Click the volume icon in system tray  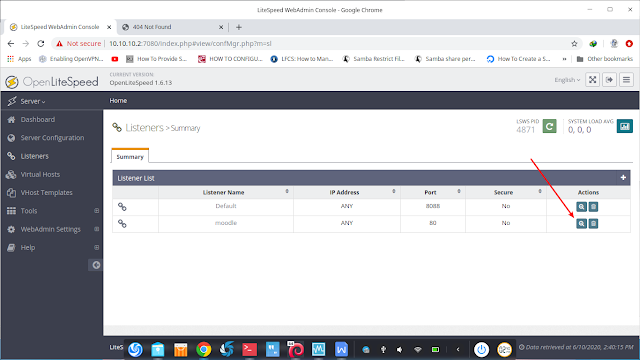[x=400, y=350]
